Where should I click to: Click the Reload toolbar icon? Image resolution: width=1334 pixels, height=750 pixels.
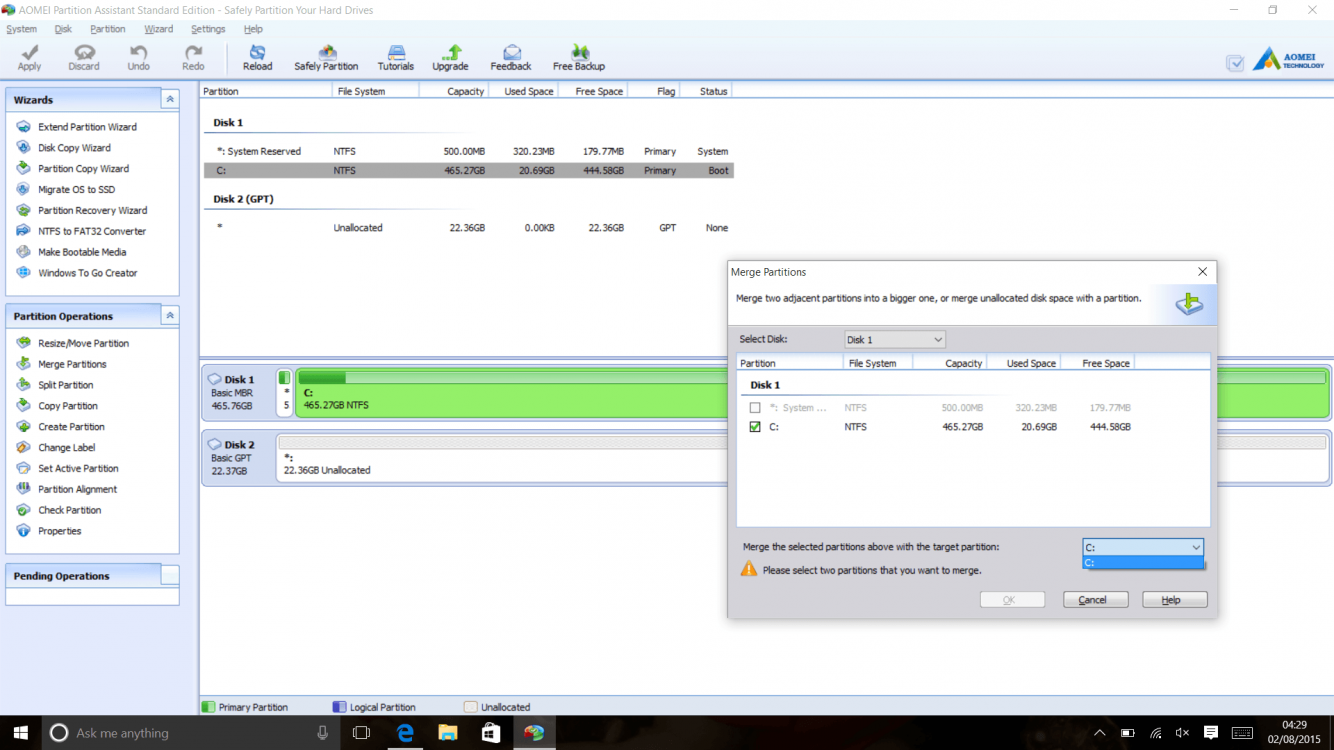tap(257, 57)
